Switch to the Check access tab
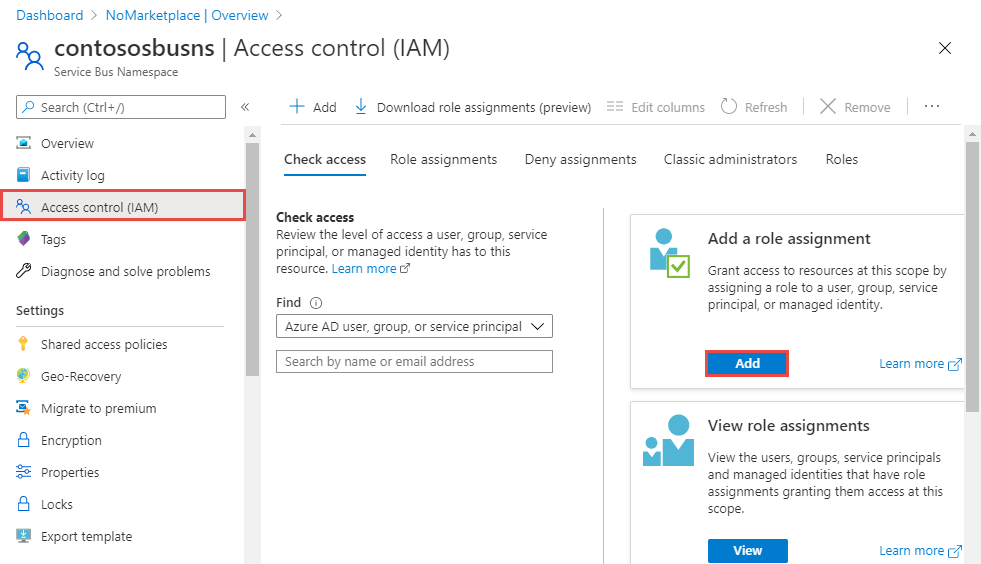 (x=325, y=160)
